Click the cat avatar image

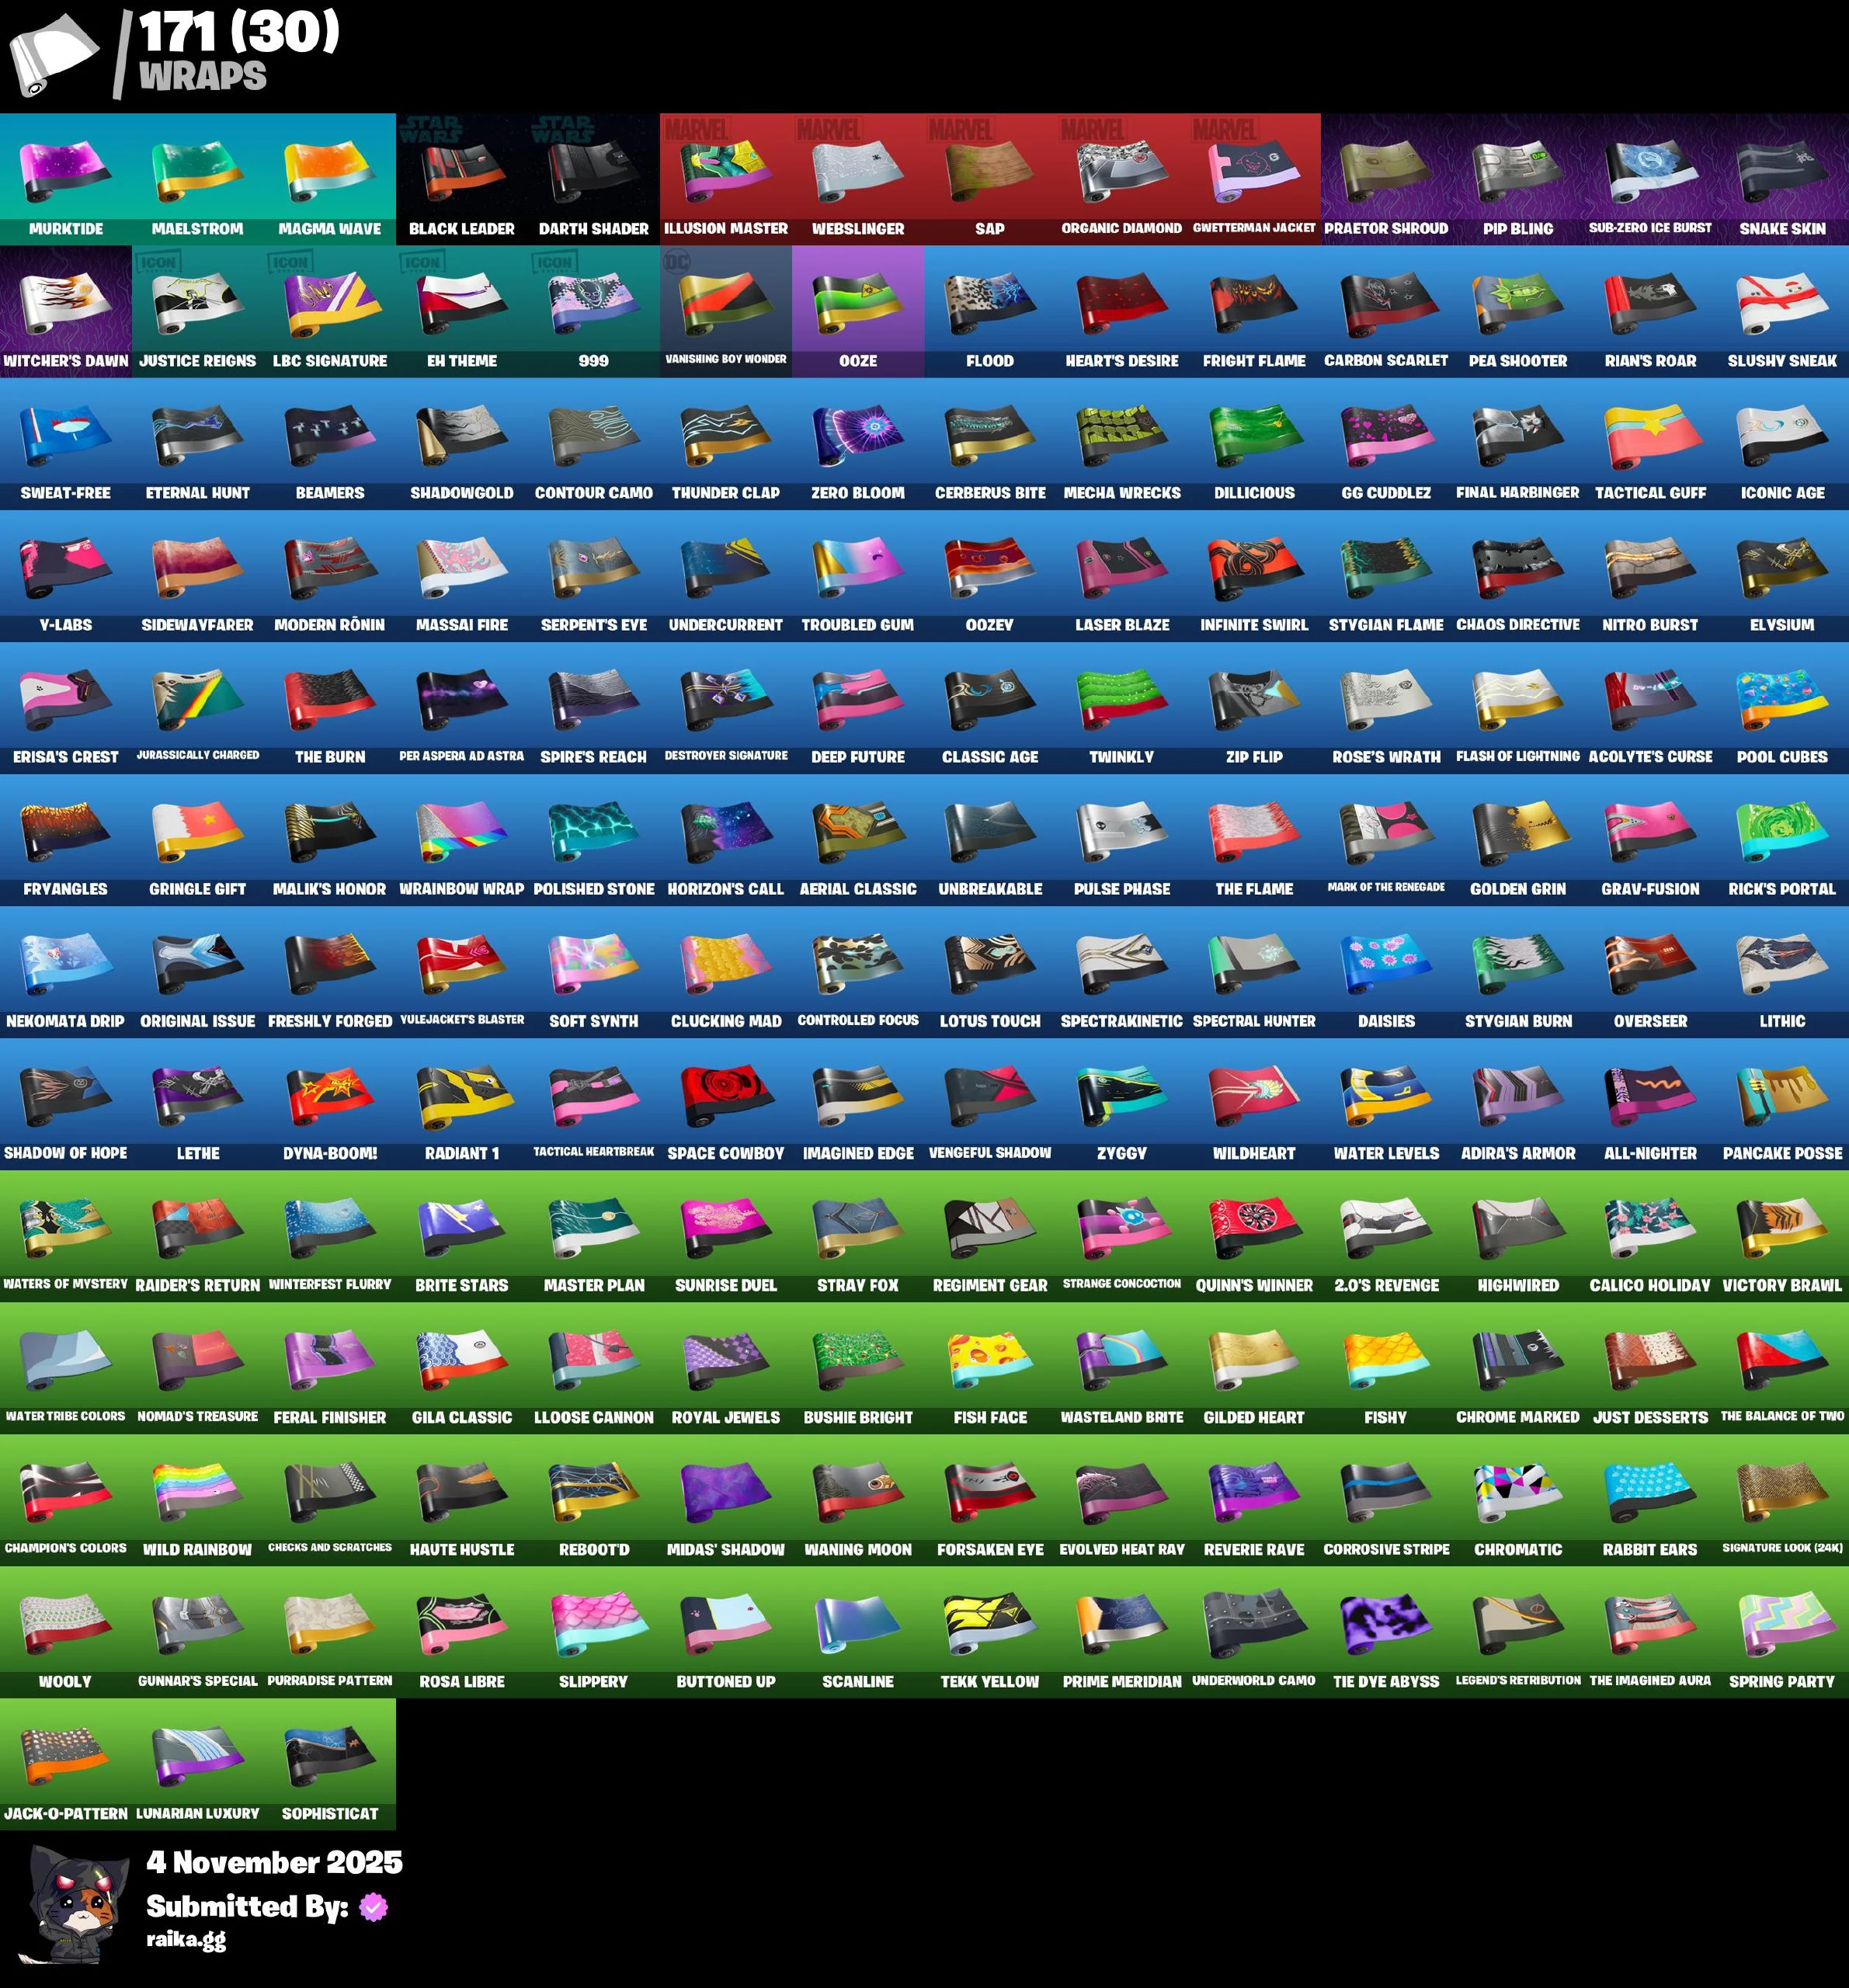pos(73,1903)
